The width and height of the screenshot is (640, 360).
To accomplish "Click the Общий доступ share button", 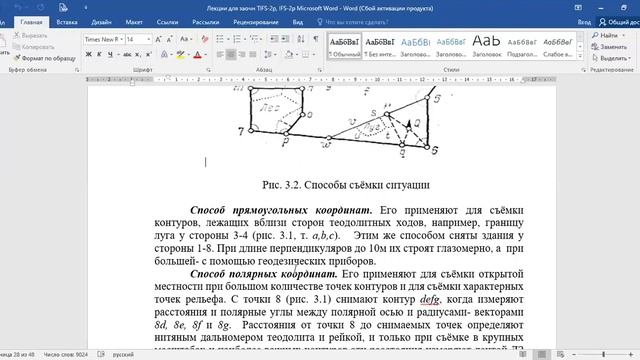I will pos(618,22).
